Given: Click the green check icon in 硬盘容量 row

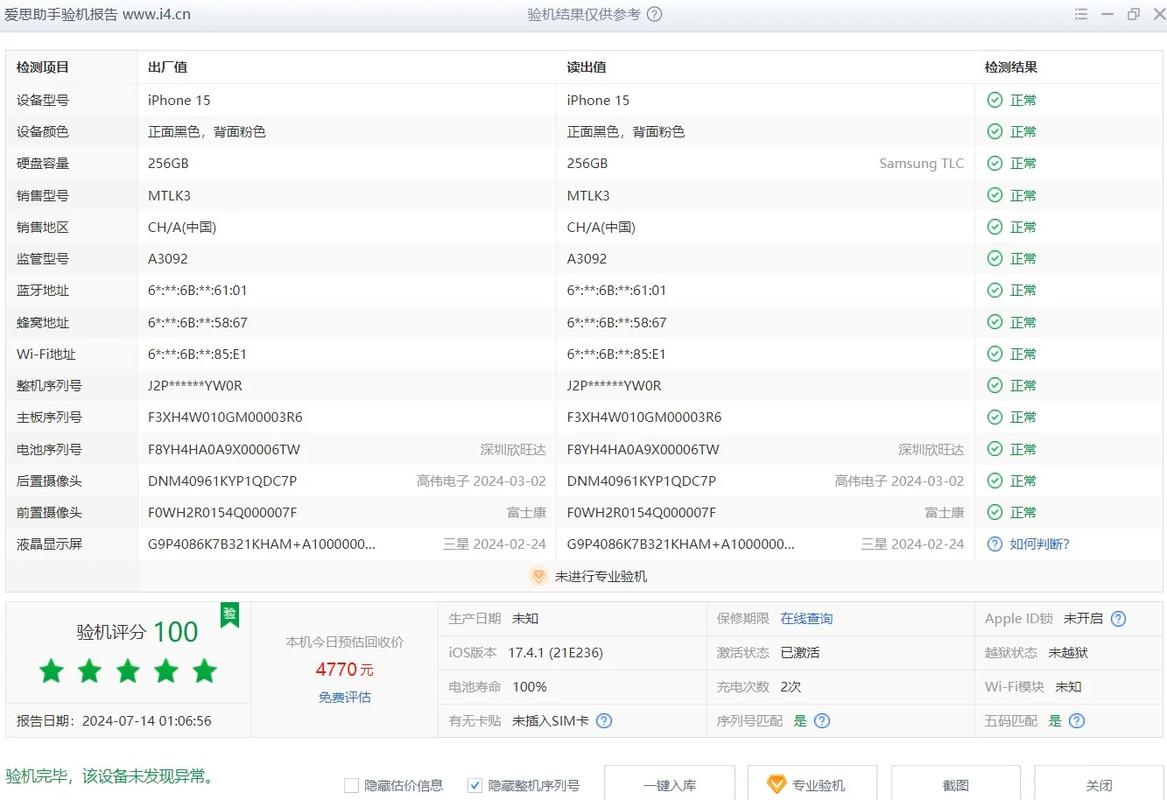Looking at the screenshot, I should pos(994,163).
